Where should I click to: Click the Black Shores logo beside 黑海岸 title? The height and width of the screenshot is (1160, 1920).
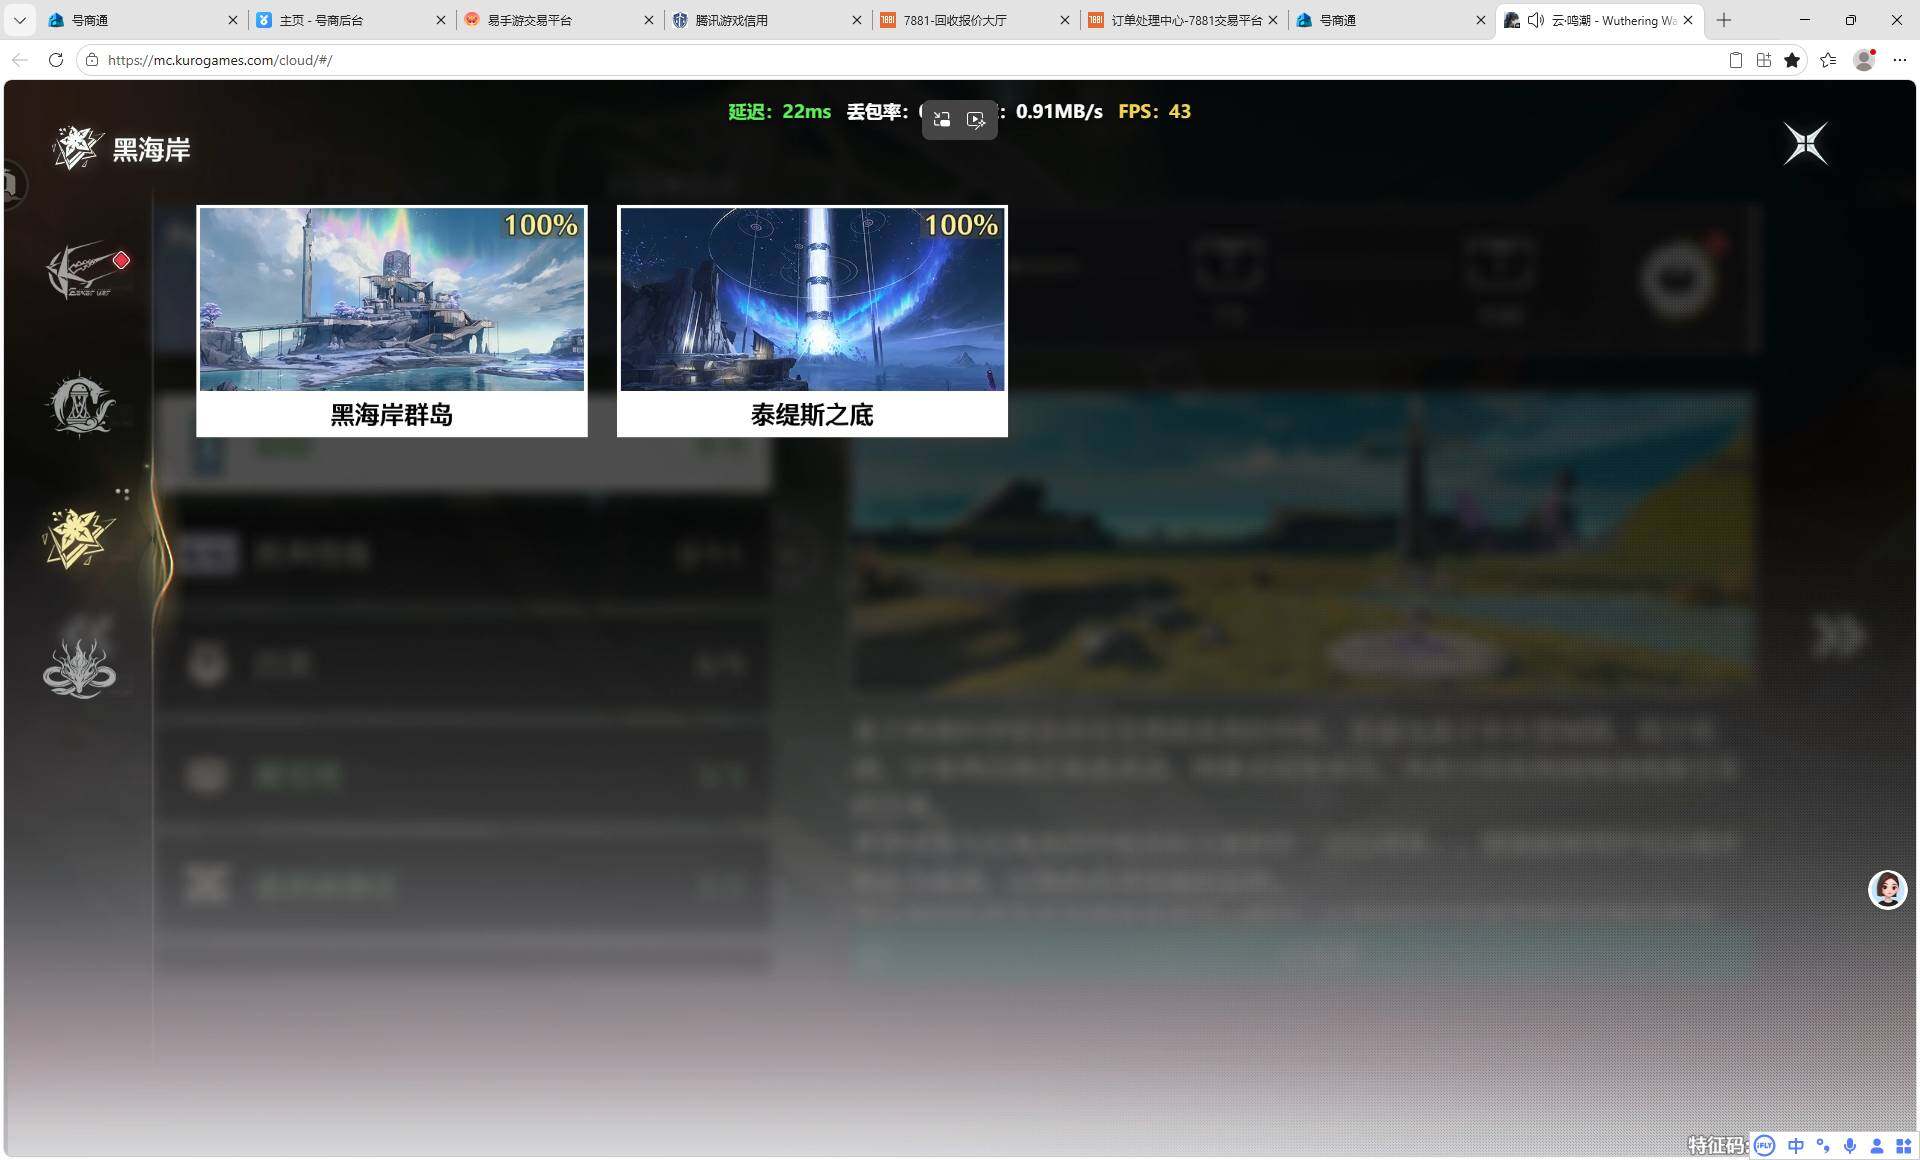point(77,148)
